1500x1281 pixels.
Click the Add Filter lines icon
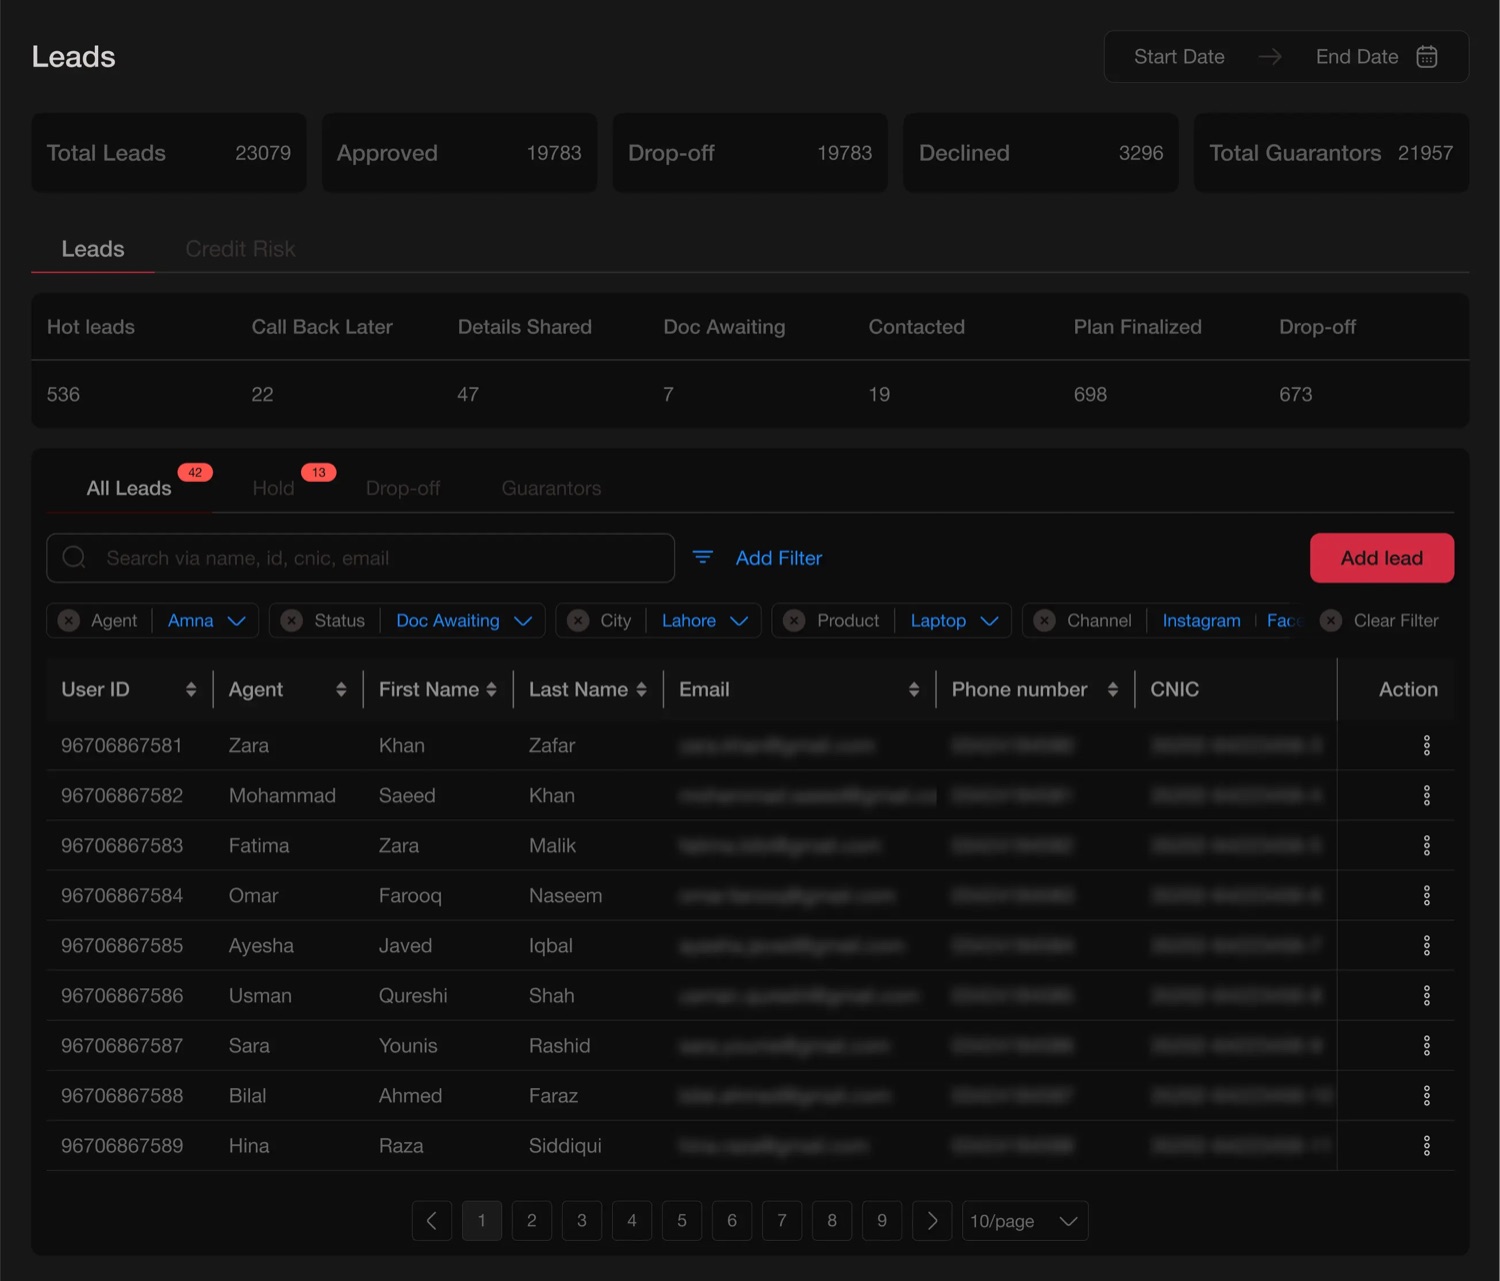point(703,557)
